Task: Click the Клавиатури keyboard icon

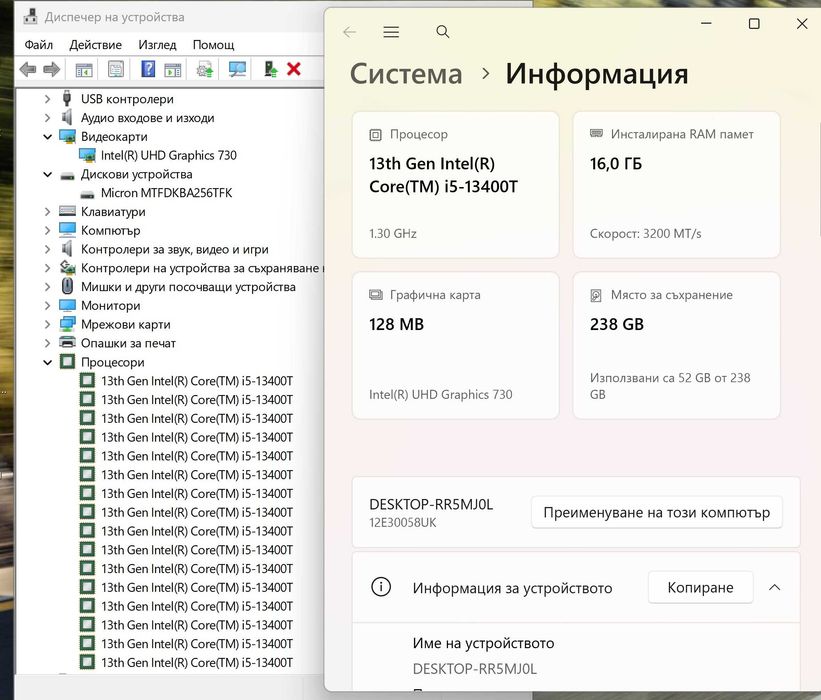Action: pyautogui.click(x=68, y=211)
